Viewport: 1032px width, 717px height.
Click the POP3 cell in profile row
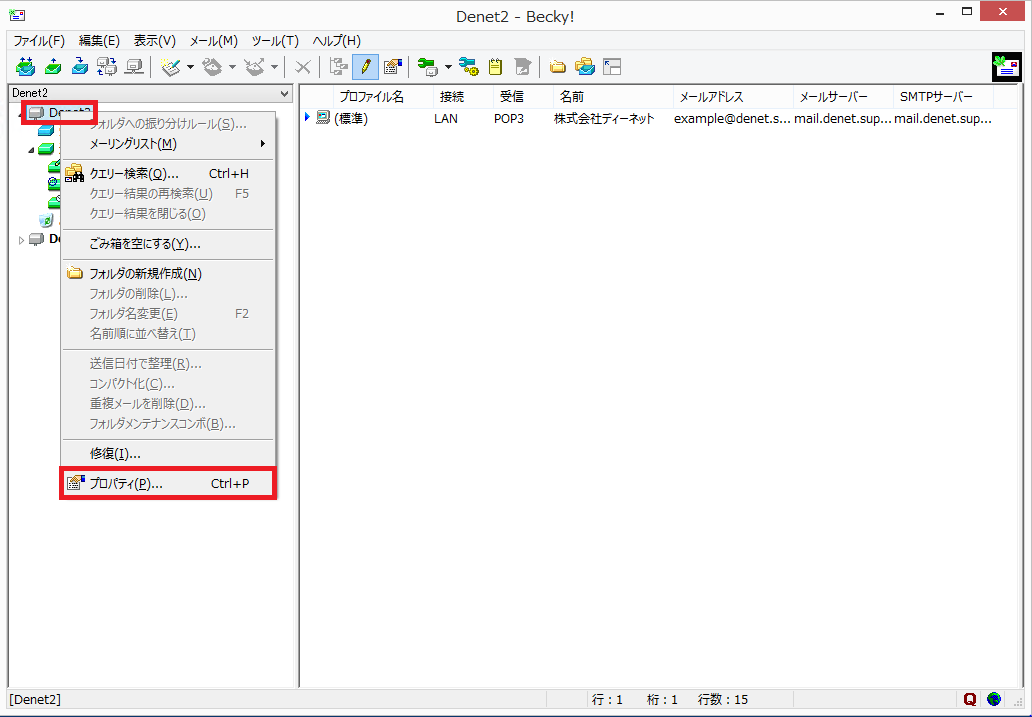(x=509, y=119)
